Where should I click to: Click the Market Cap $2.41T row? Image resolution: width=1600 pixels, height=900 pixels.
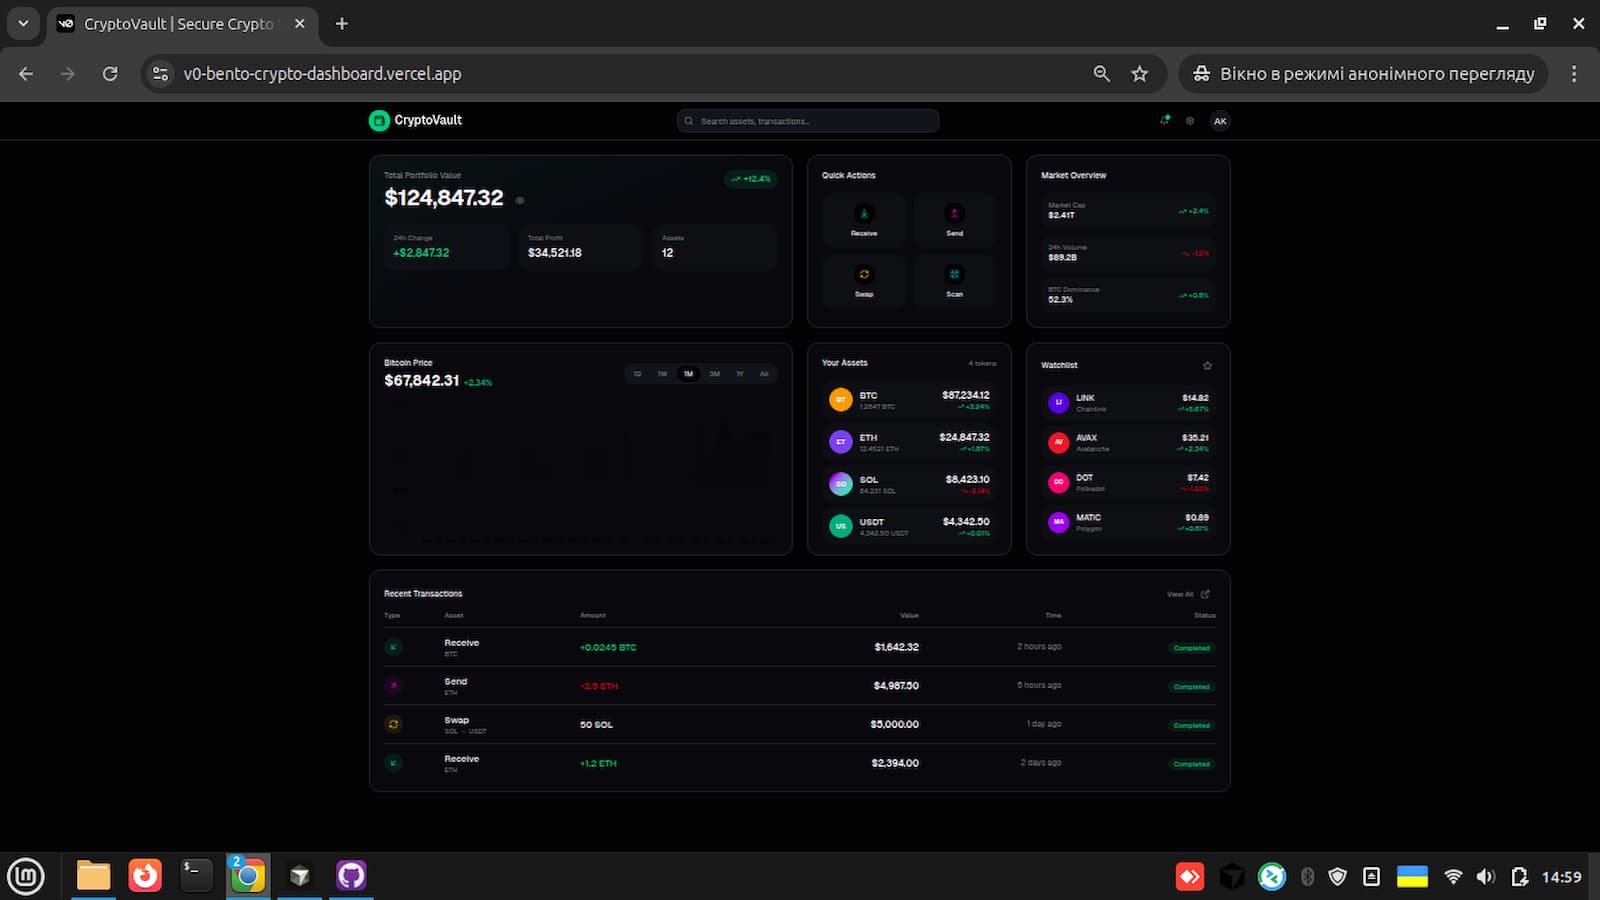(1128, 210)
